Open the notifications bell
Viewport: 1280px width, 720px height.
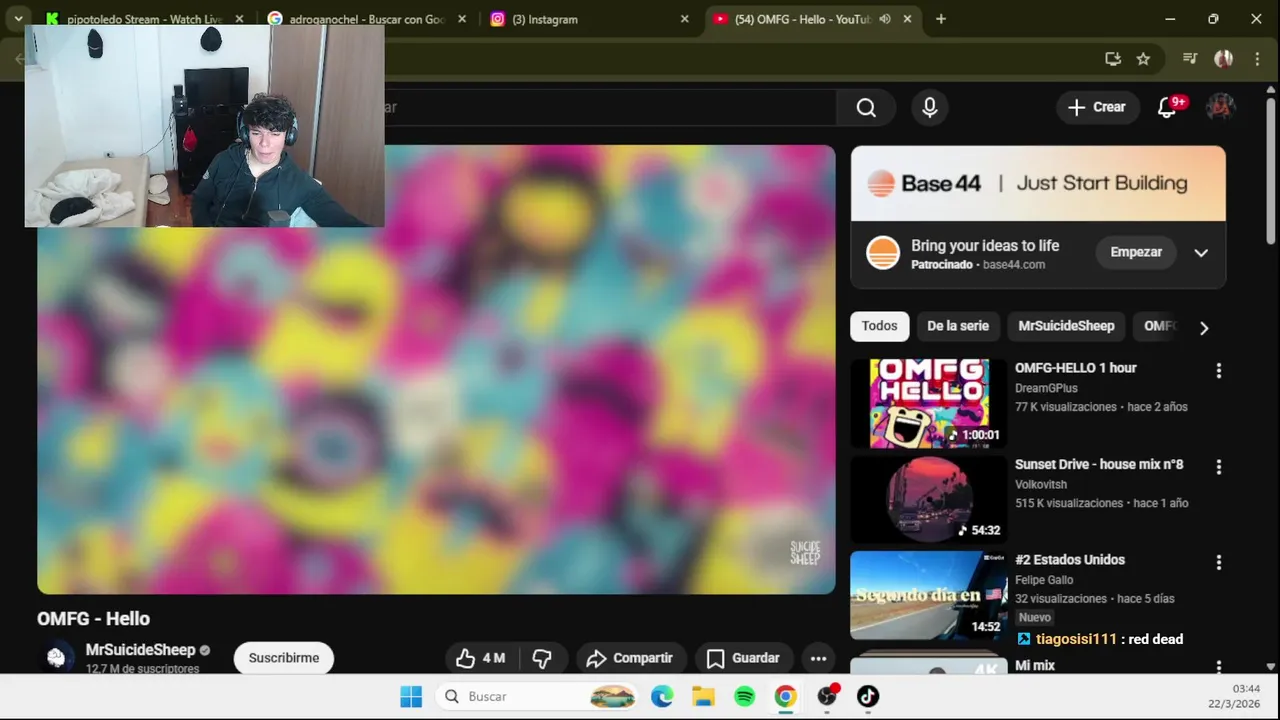click(x=1167, y=108)
